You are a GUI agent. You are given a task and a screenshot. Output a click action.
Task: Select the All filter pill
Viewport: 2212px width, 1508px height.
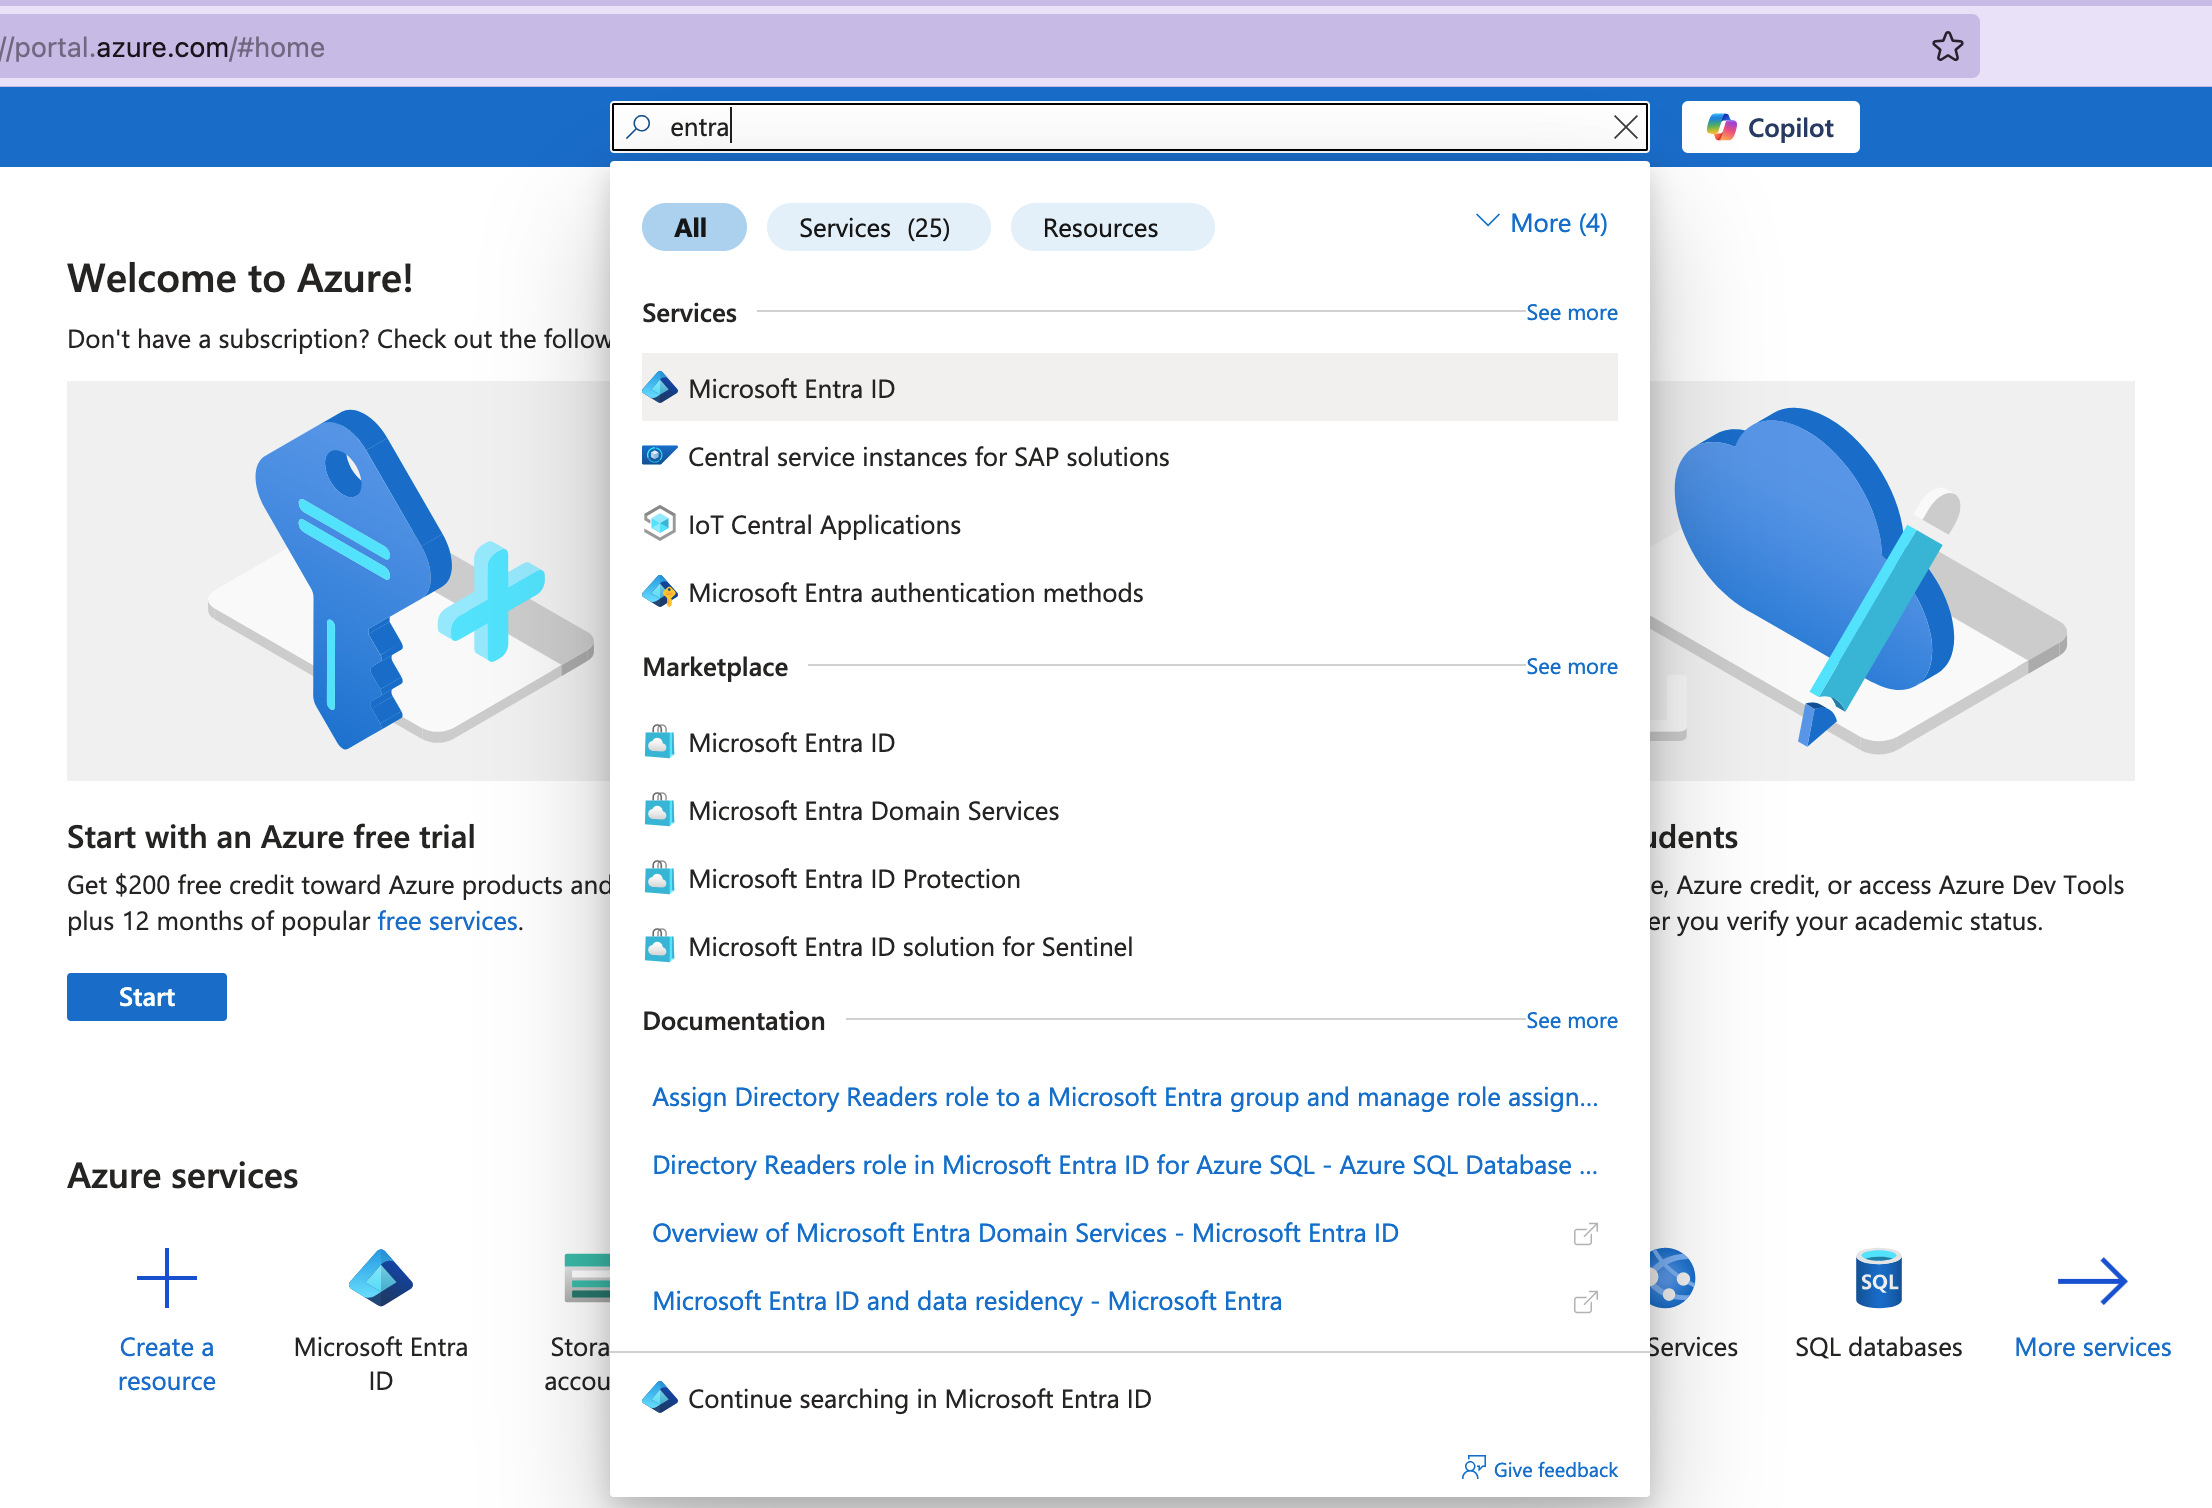point(692,228)
